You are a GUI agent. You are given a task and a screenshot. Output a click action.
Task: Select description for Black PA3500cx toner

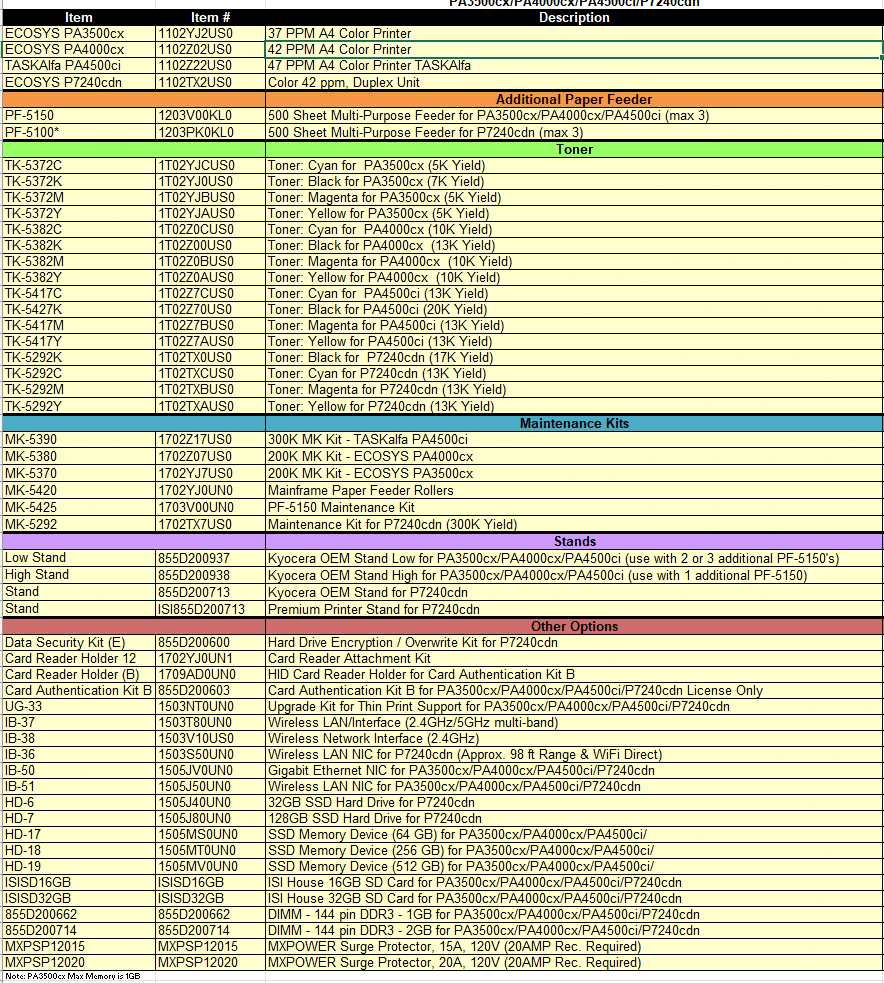click(573, 181)
